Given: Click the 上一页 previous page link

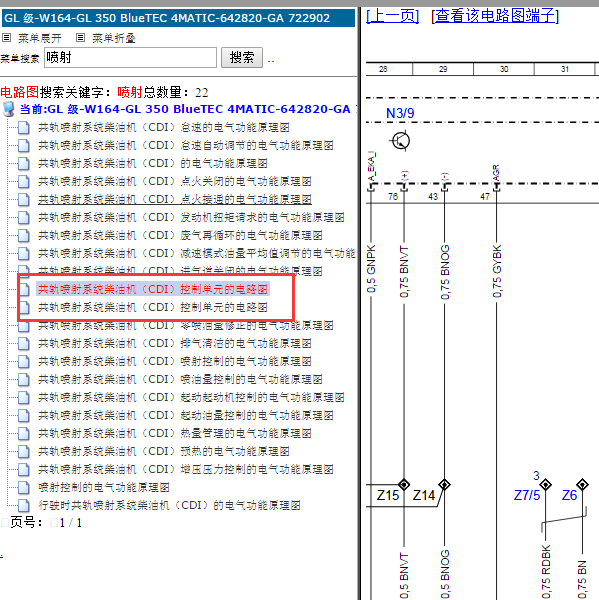Looking at the screenshot, I should [392, 16].
